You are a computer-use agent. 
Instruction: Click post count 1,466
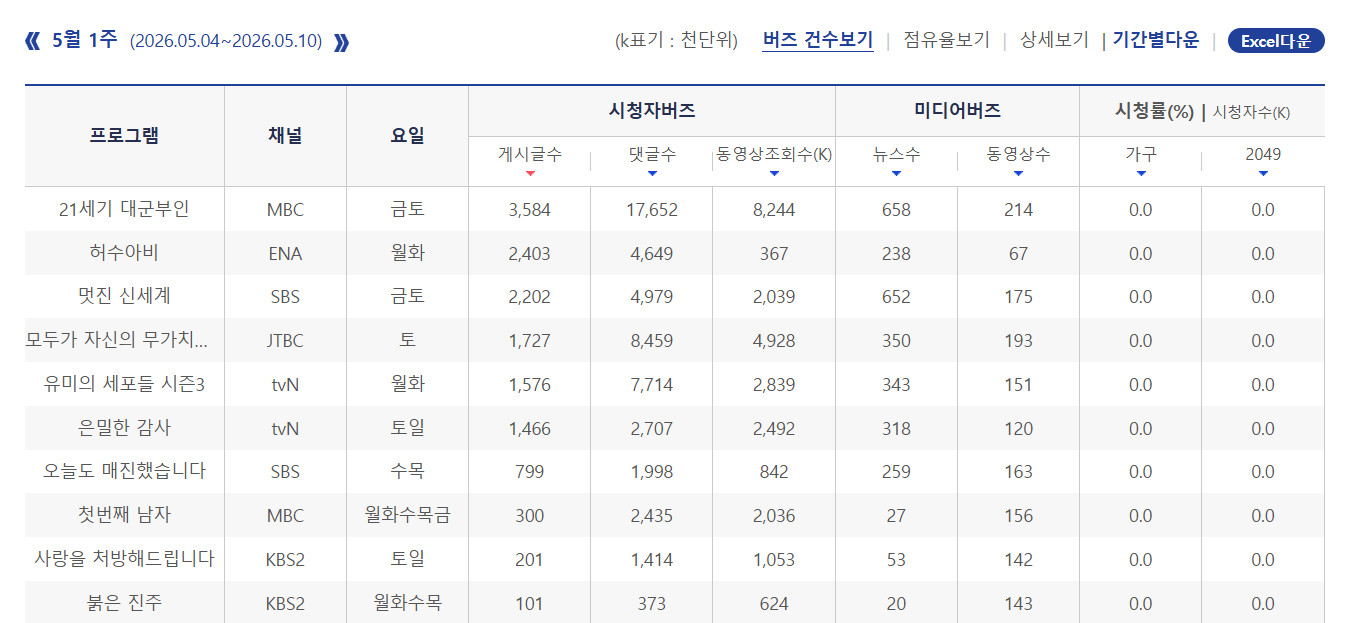point(530,429)
